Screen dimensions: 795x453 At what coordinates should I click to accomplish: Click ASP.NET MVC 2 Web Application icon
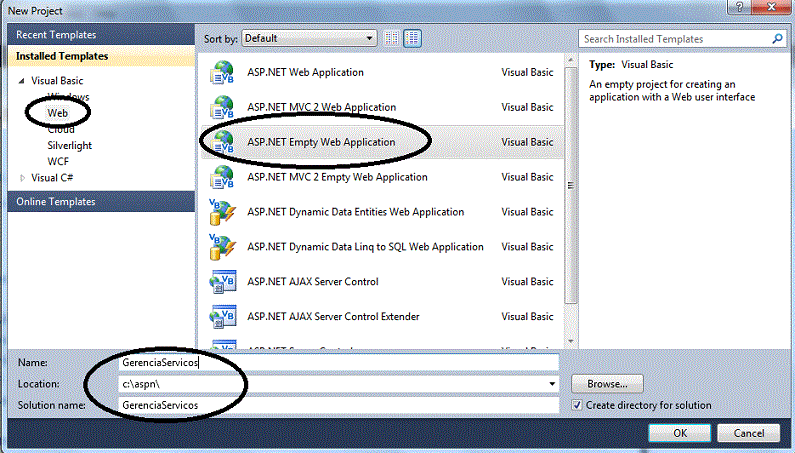point(222,108)
